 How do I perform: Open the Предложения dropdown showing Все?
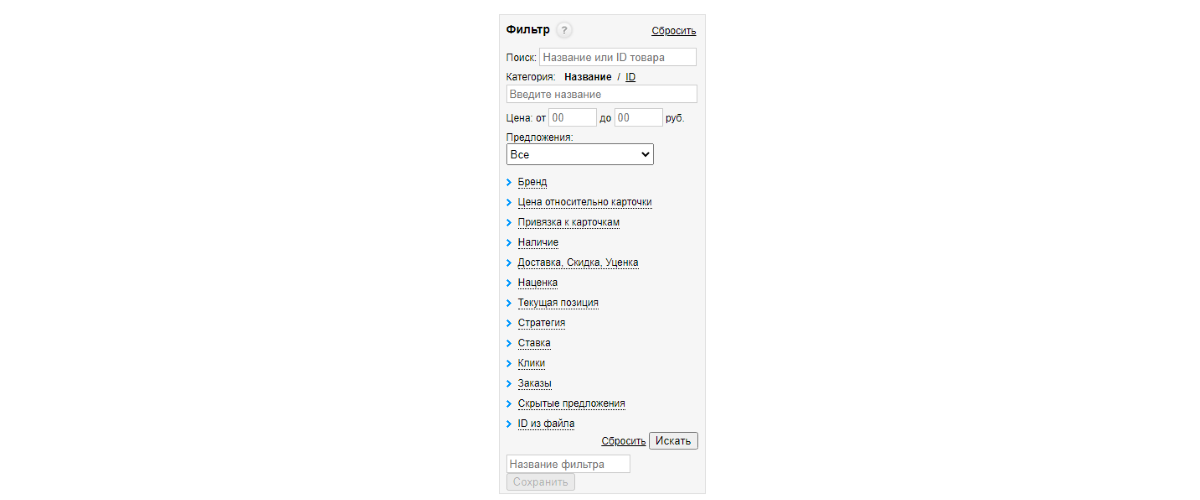tap(580, 155)
